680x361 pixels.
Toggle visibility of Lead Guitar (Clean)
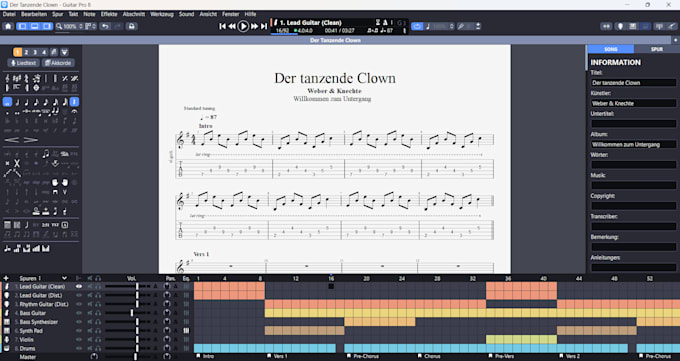tap(79, 286)
